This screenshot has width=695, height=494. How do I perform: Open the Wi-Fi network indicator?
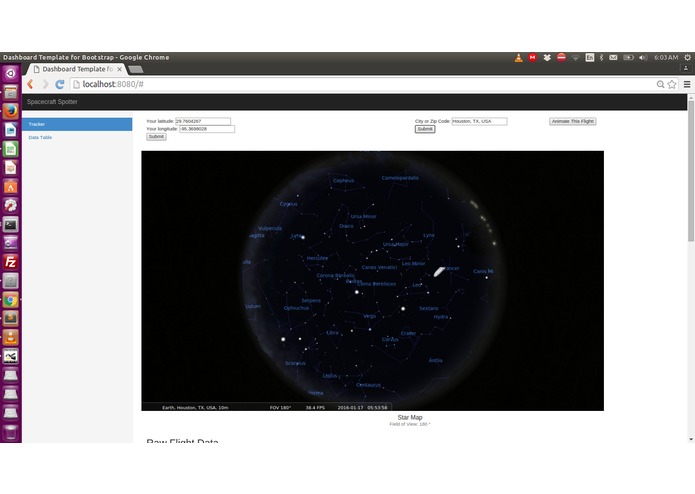(575, 58)
